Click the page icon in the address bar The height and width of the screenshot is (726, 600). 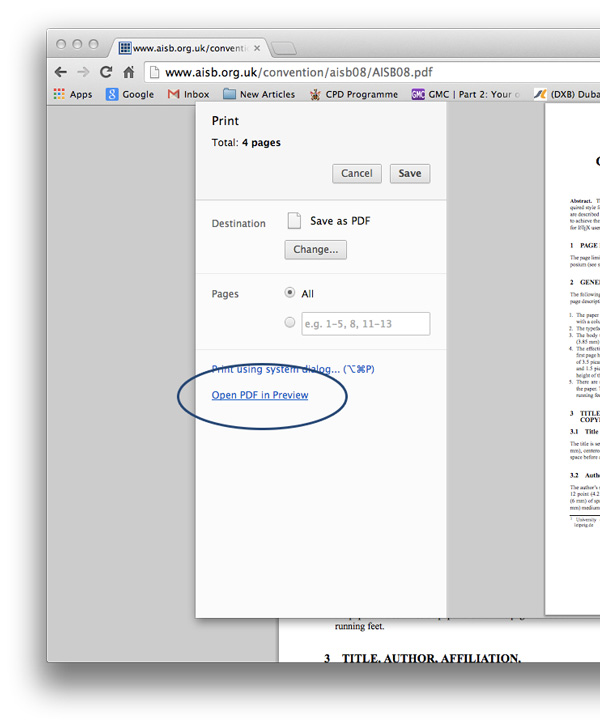pos(155,72)
